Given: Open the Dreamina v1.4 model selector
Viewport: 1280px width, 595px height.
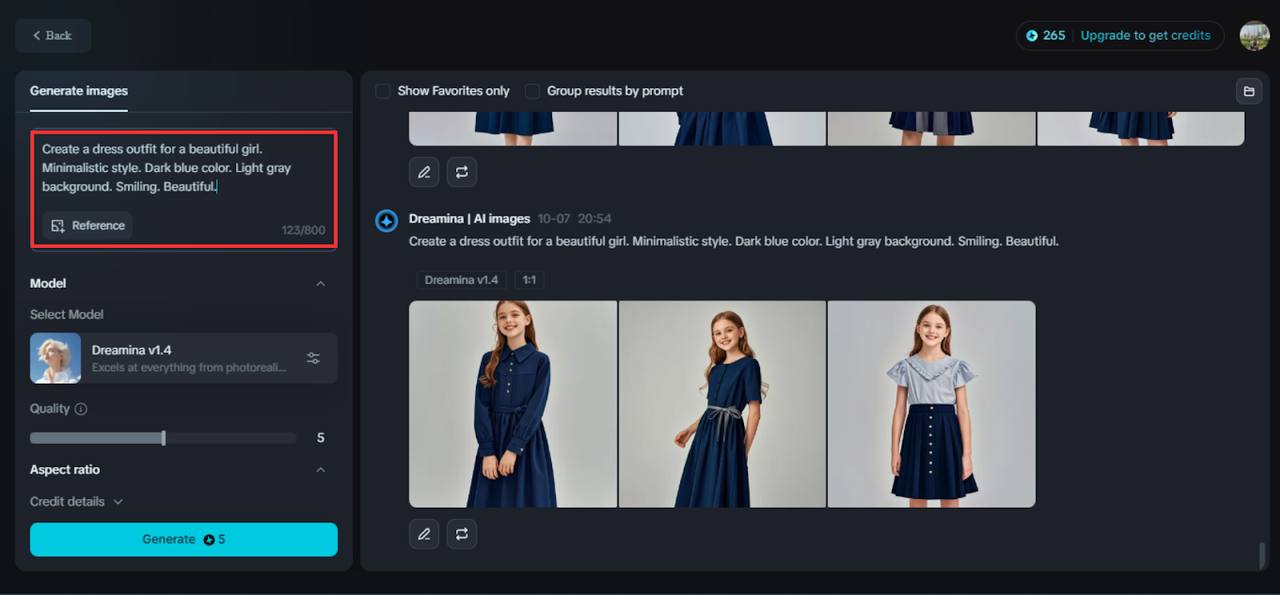Looking at the screenshot, I should (184, 358).
